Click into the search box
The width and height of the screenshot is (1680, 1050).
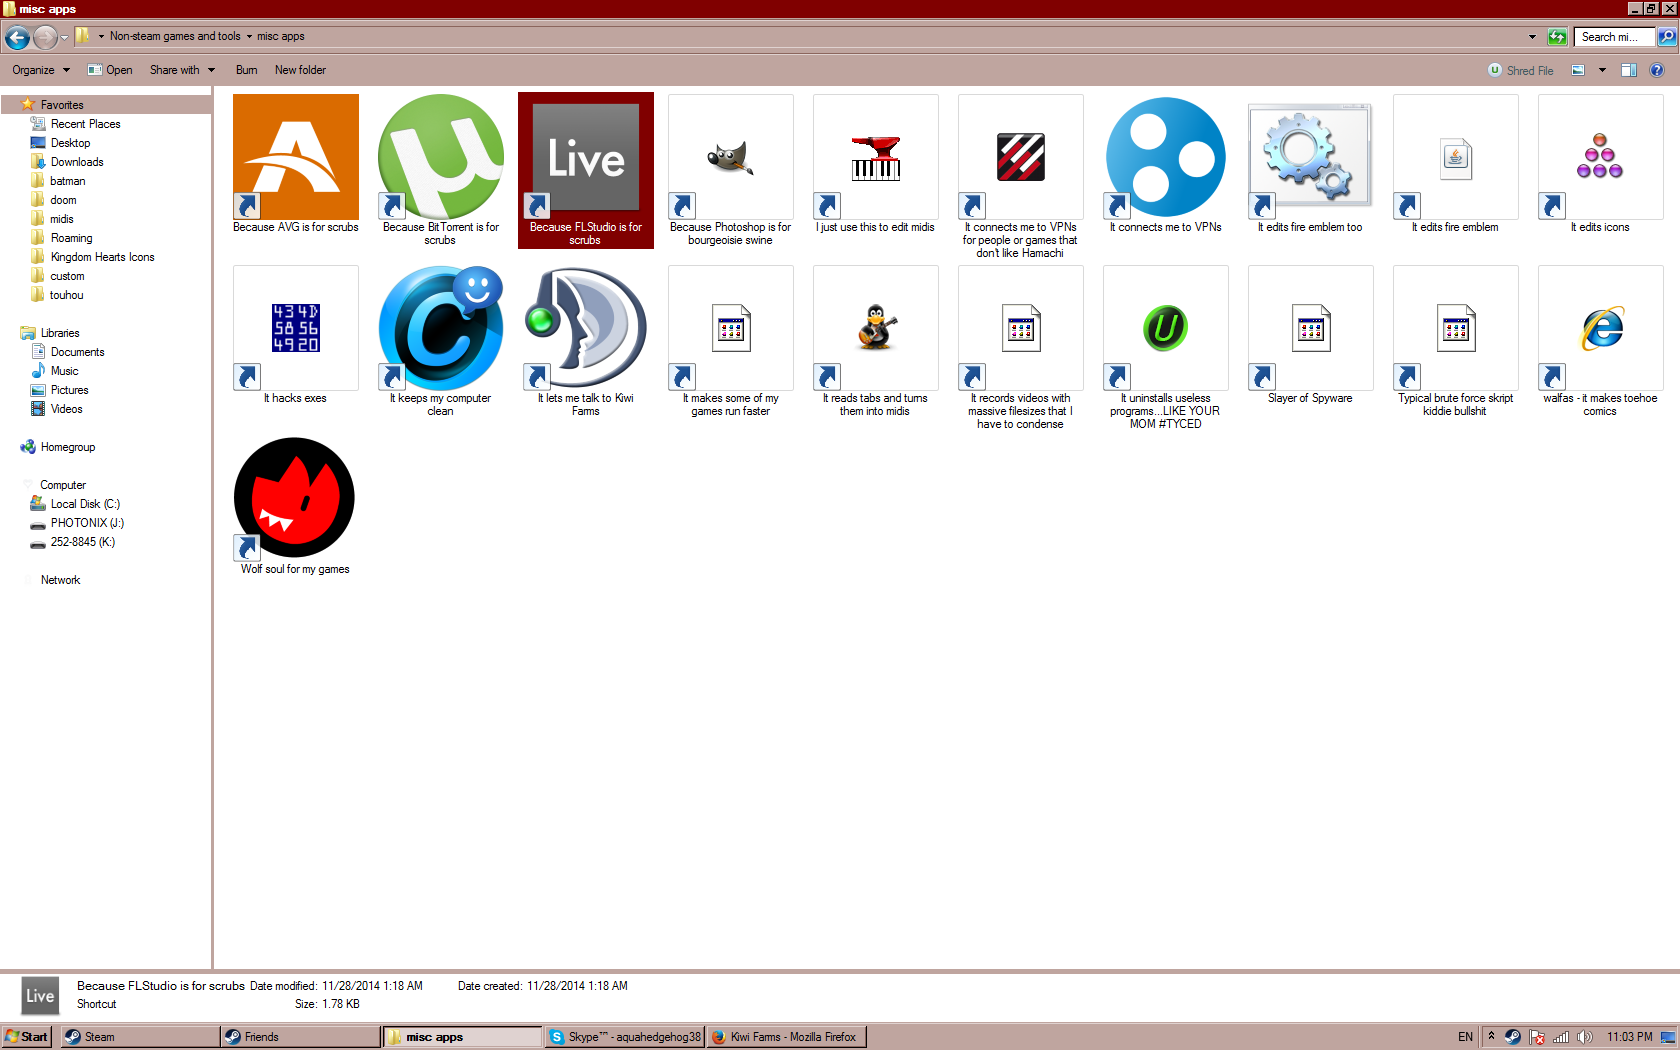(x=1613, y=37)
